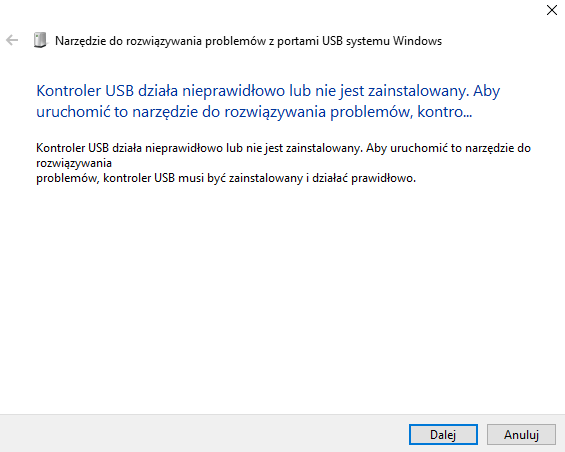Click the word 'Aby' ending the first heading line

(486, 91)
